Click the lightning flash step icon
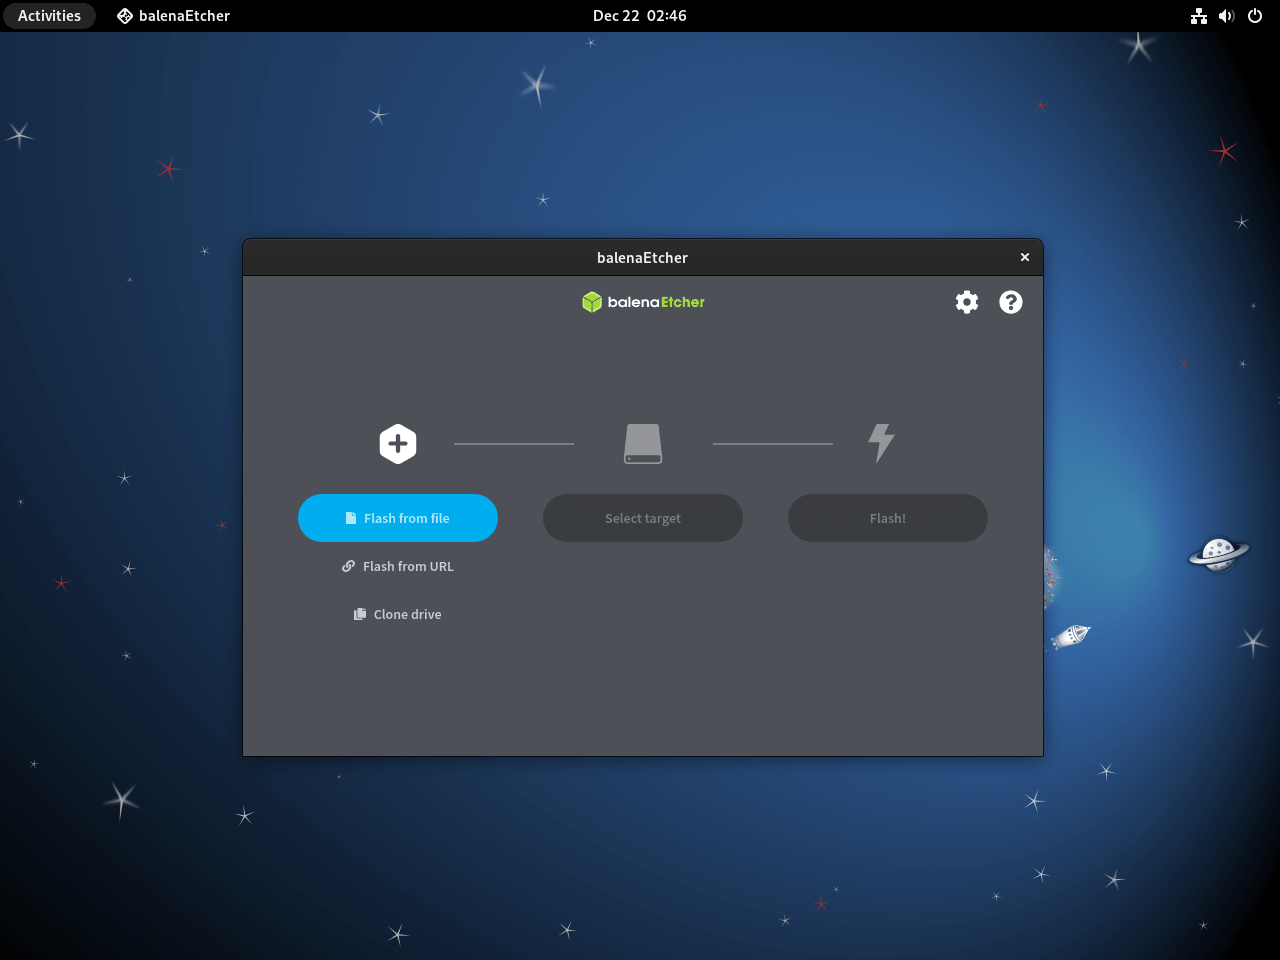Viewport: 1280px width, 960px height. point(881,443)
